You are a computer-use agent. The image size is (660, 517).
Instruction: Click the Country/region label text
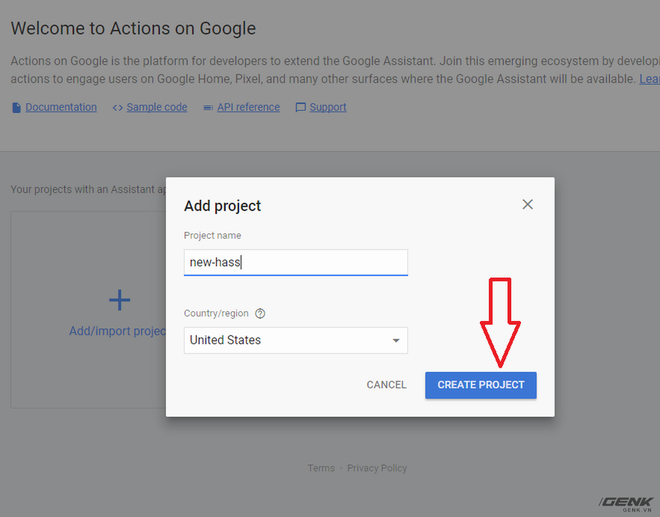(x=216, y=313)
